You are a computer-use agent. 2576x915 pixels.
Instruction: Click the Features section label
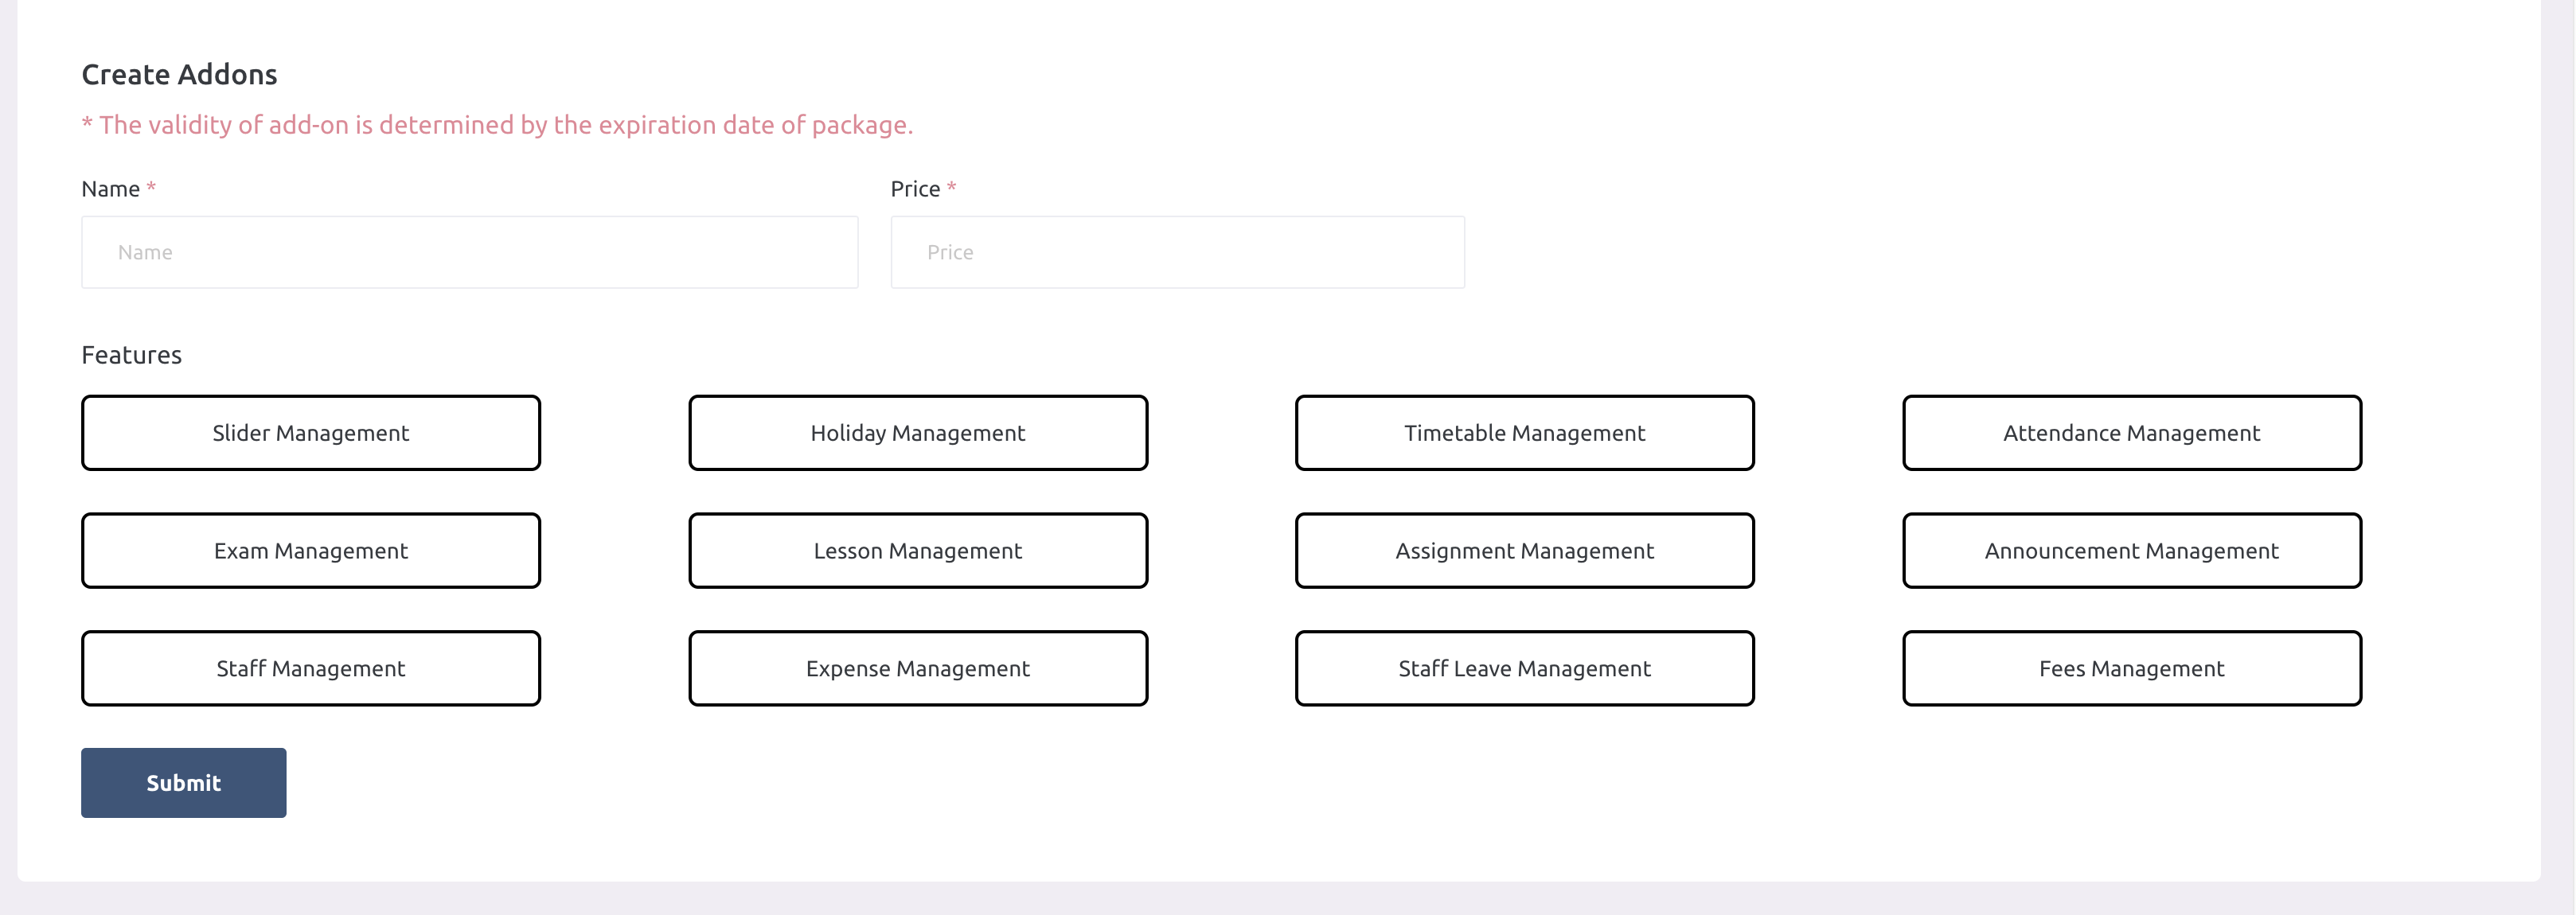click(131, 354)
